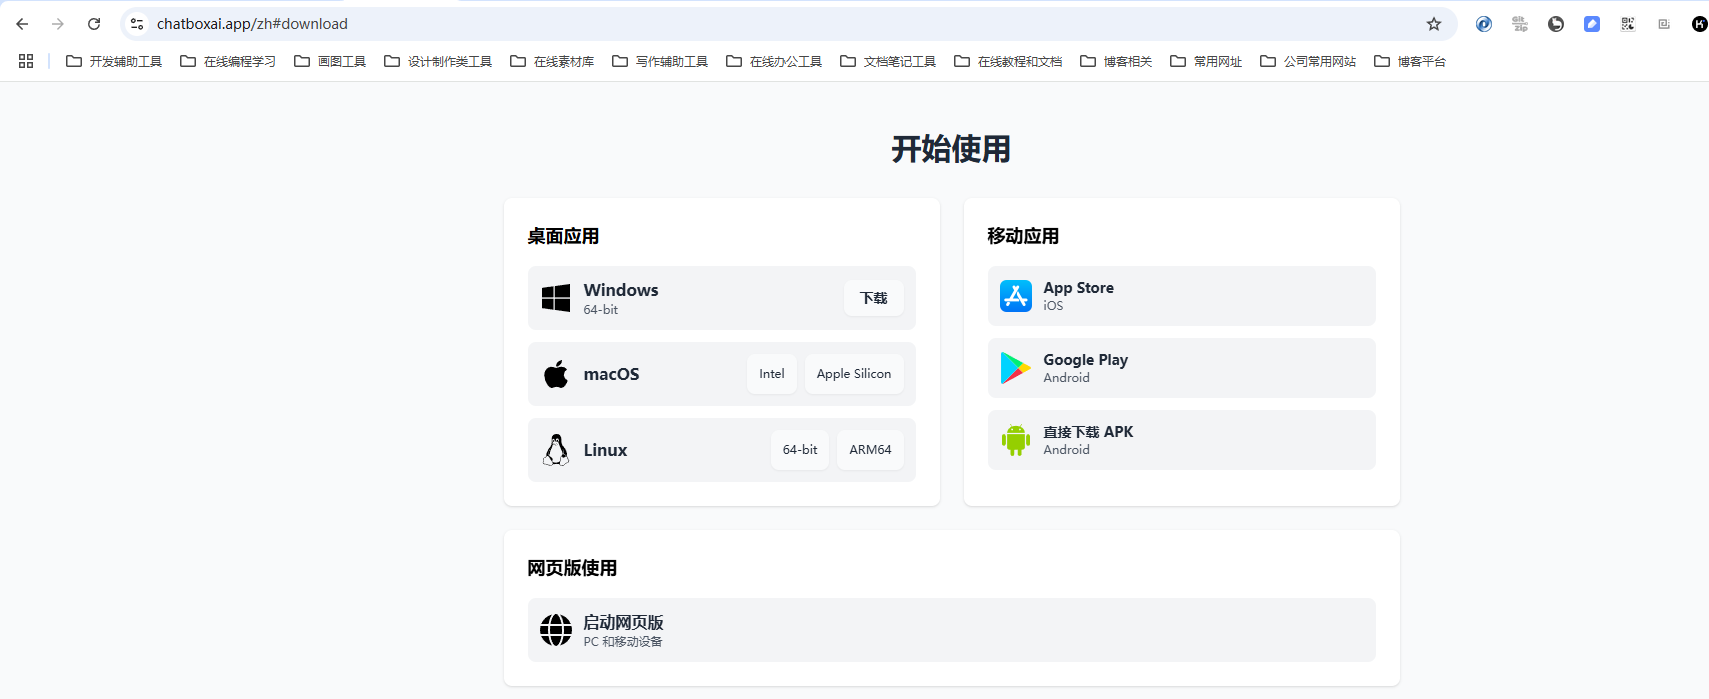Open the 在线素材库 bookmark folder
Screen dimensions: 1709x699
click(x=552, y=61)
